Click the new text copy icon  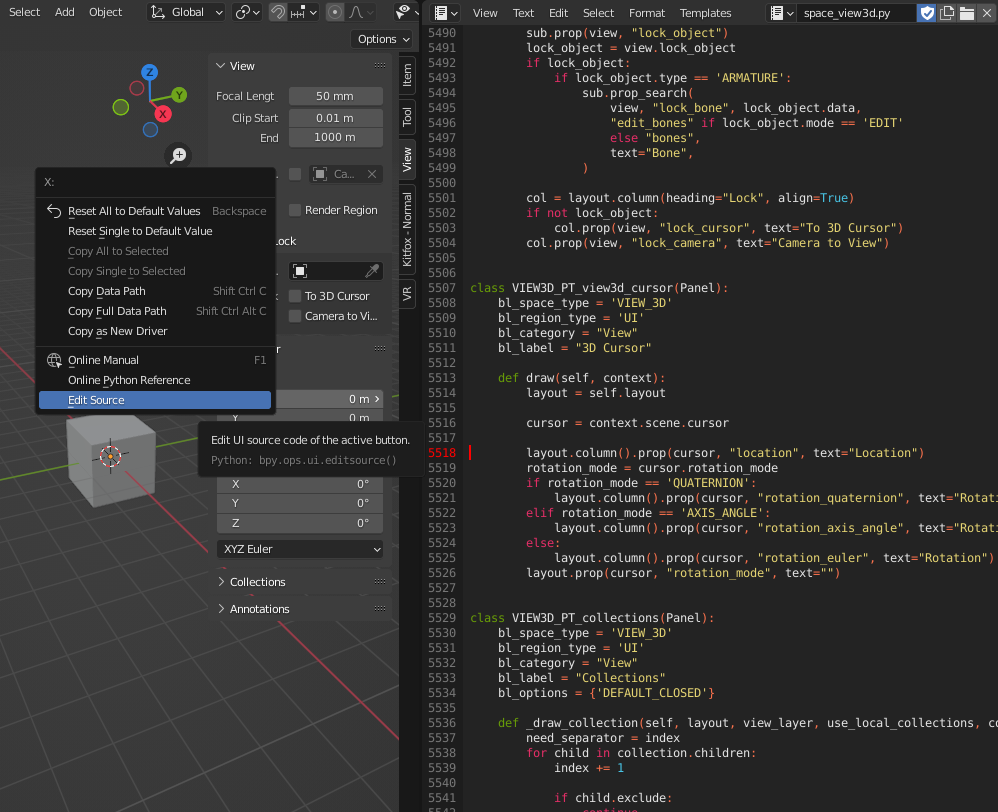coord(947,13)
